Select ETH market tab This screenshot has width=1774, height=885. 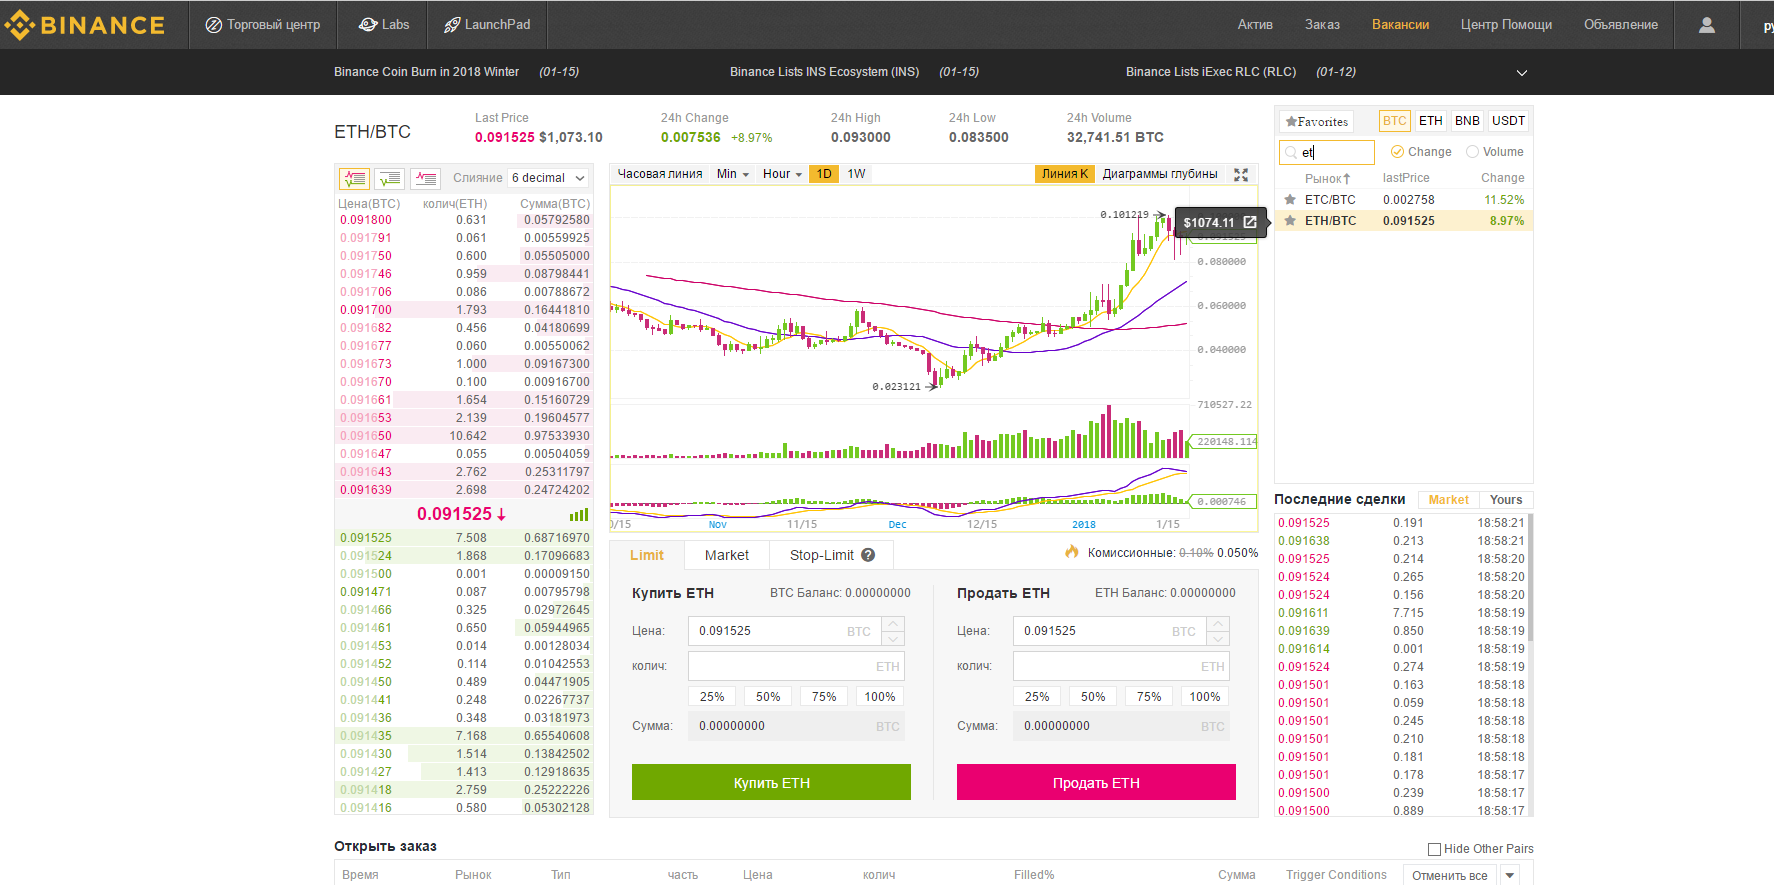[x=1431, y=121]
